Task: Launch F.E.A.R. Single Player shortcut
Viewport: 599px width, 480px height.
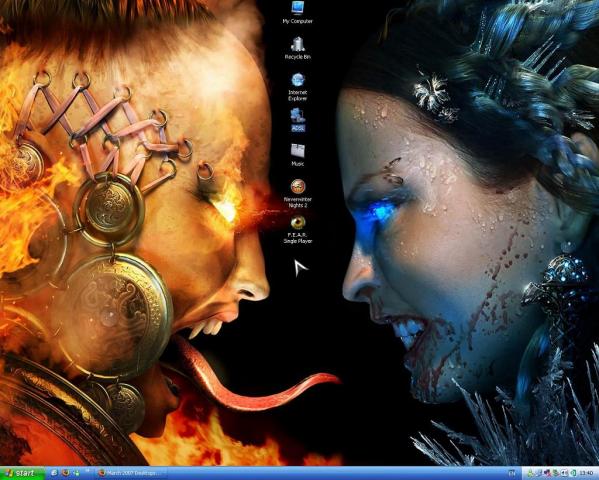Action: tap(298, 229)
